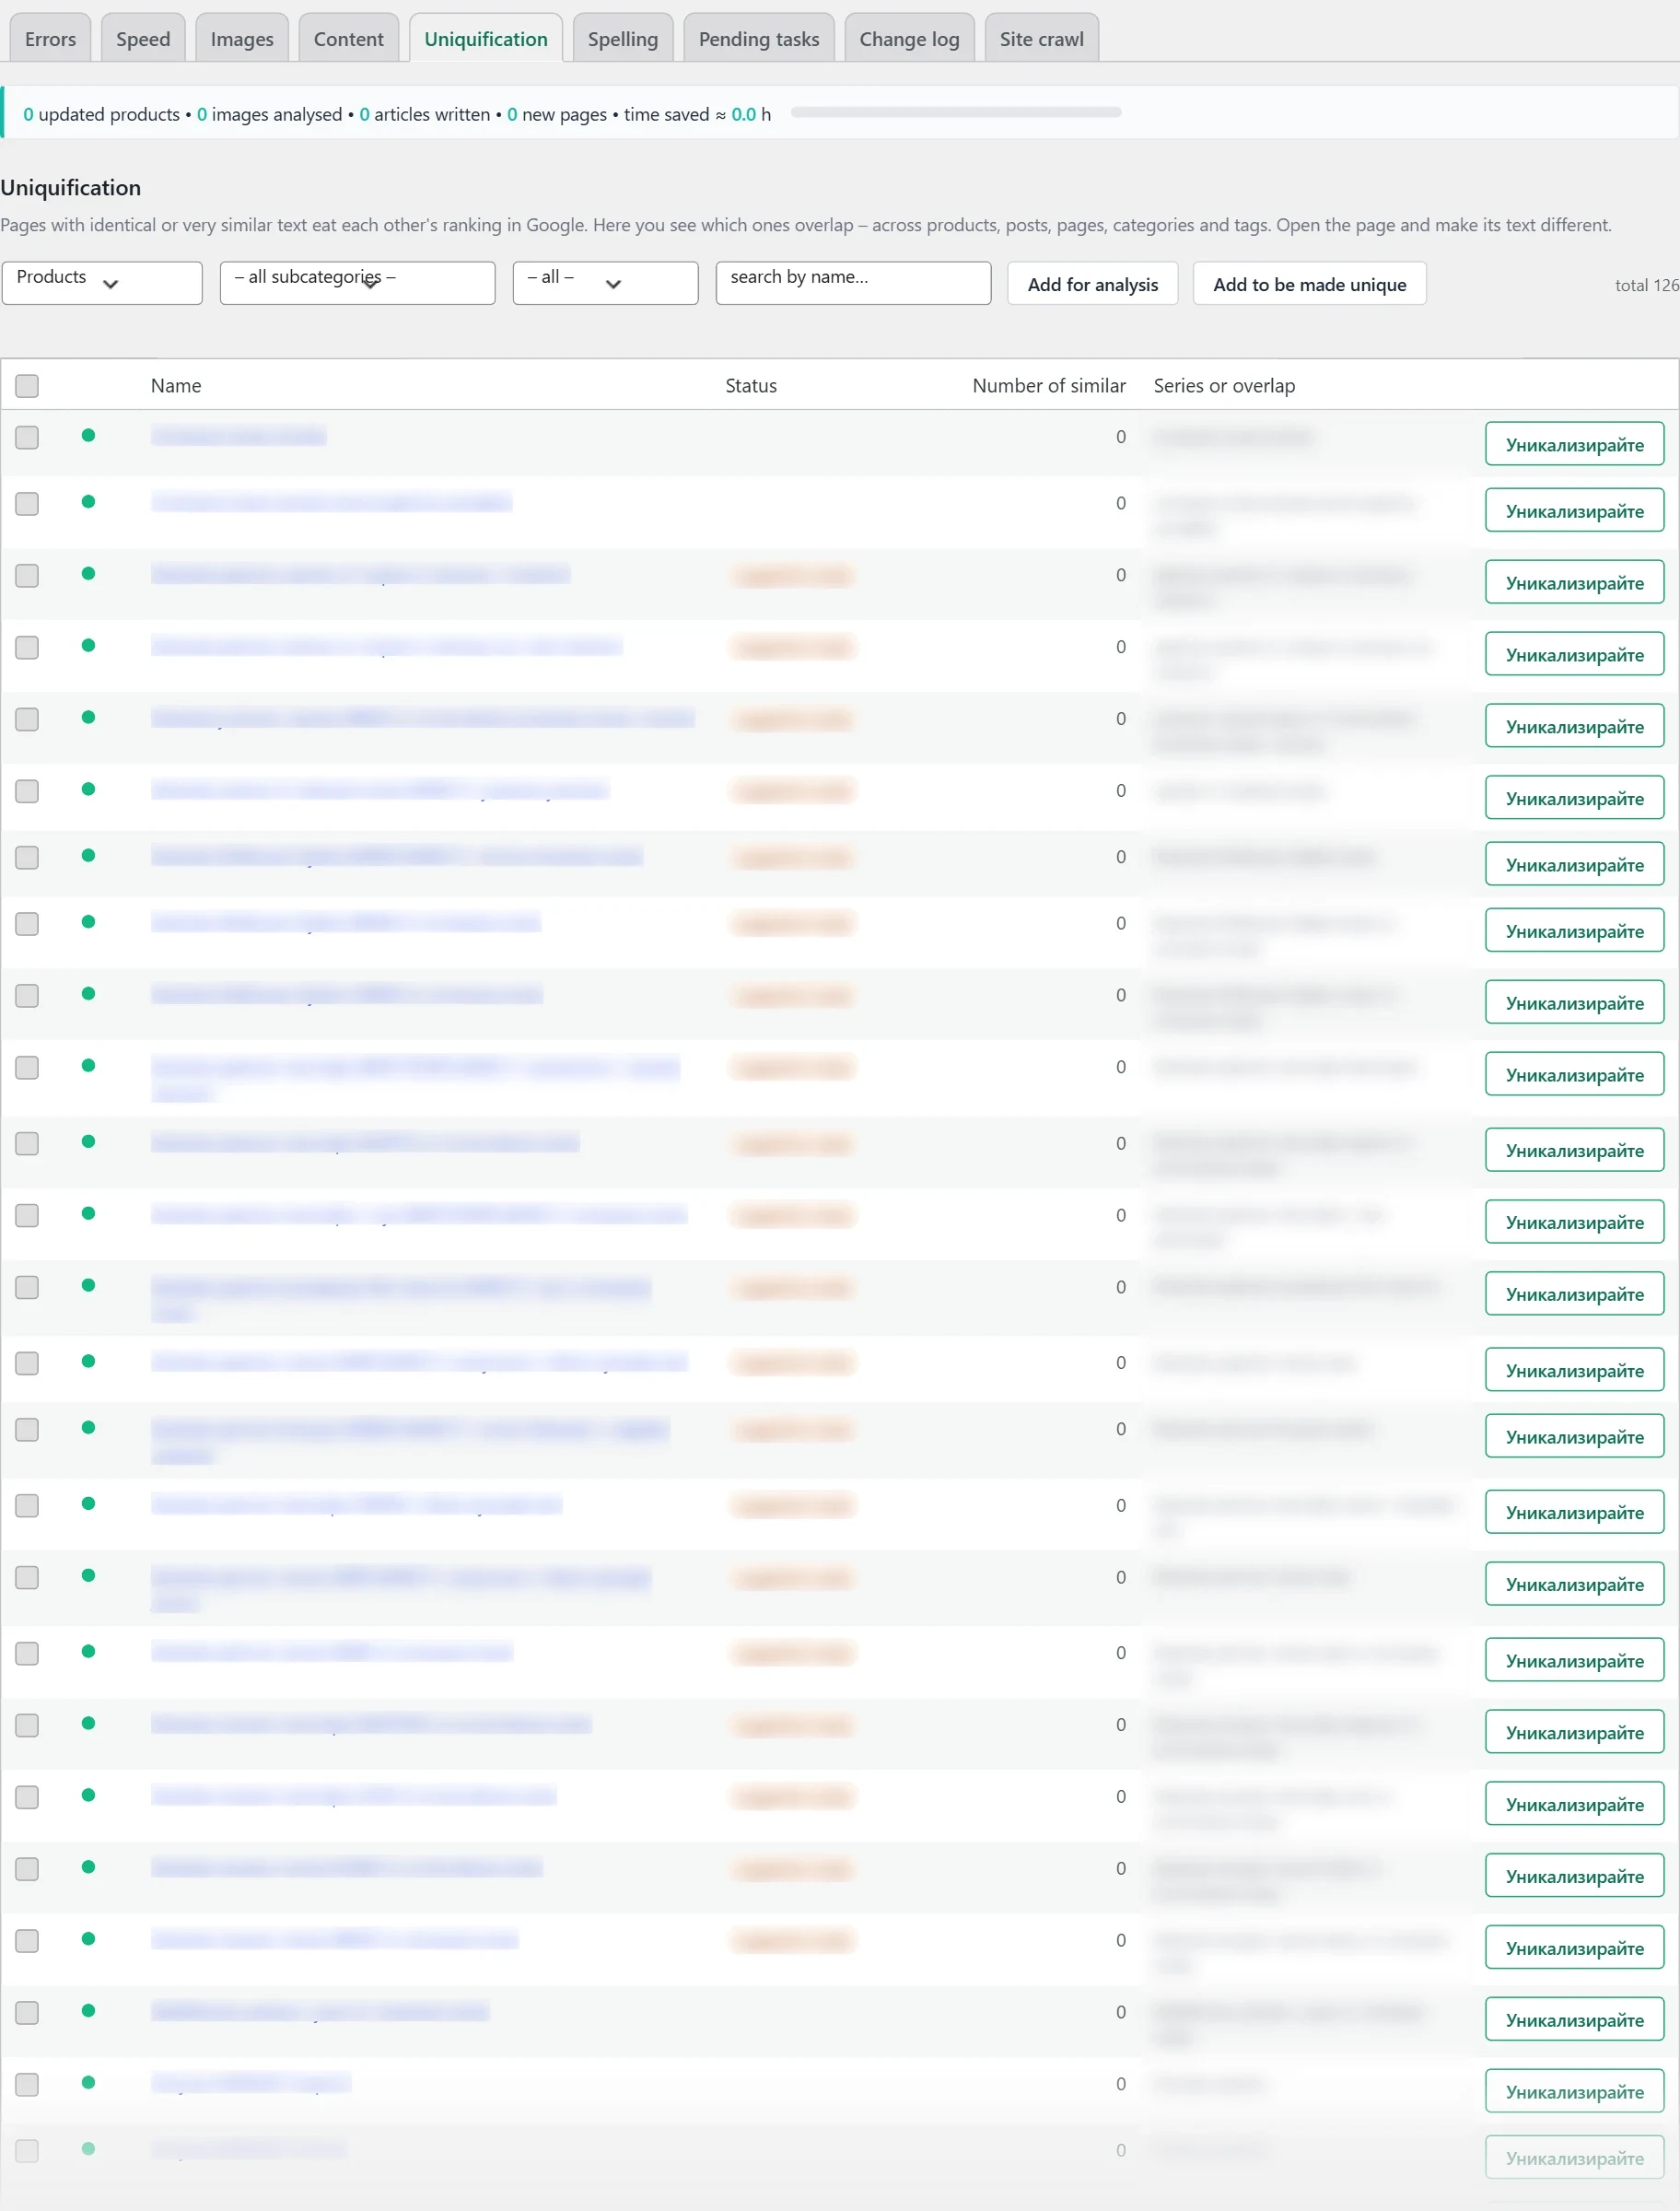View the Site crawl tab
1680x2211 pixels.
click(x=1041, y=39)
